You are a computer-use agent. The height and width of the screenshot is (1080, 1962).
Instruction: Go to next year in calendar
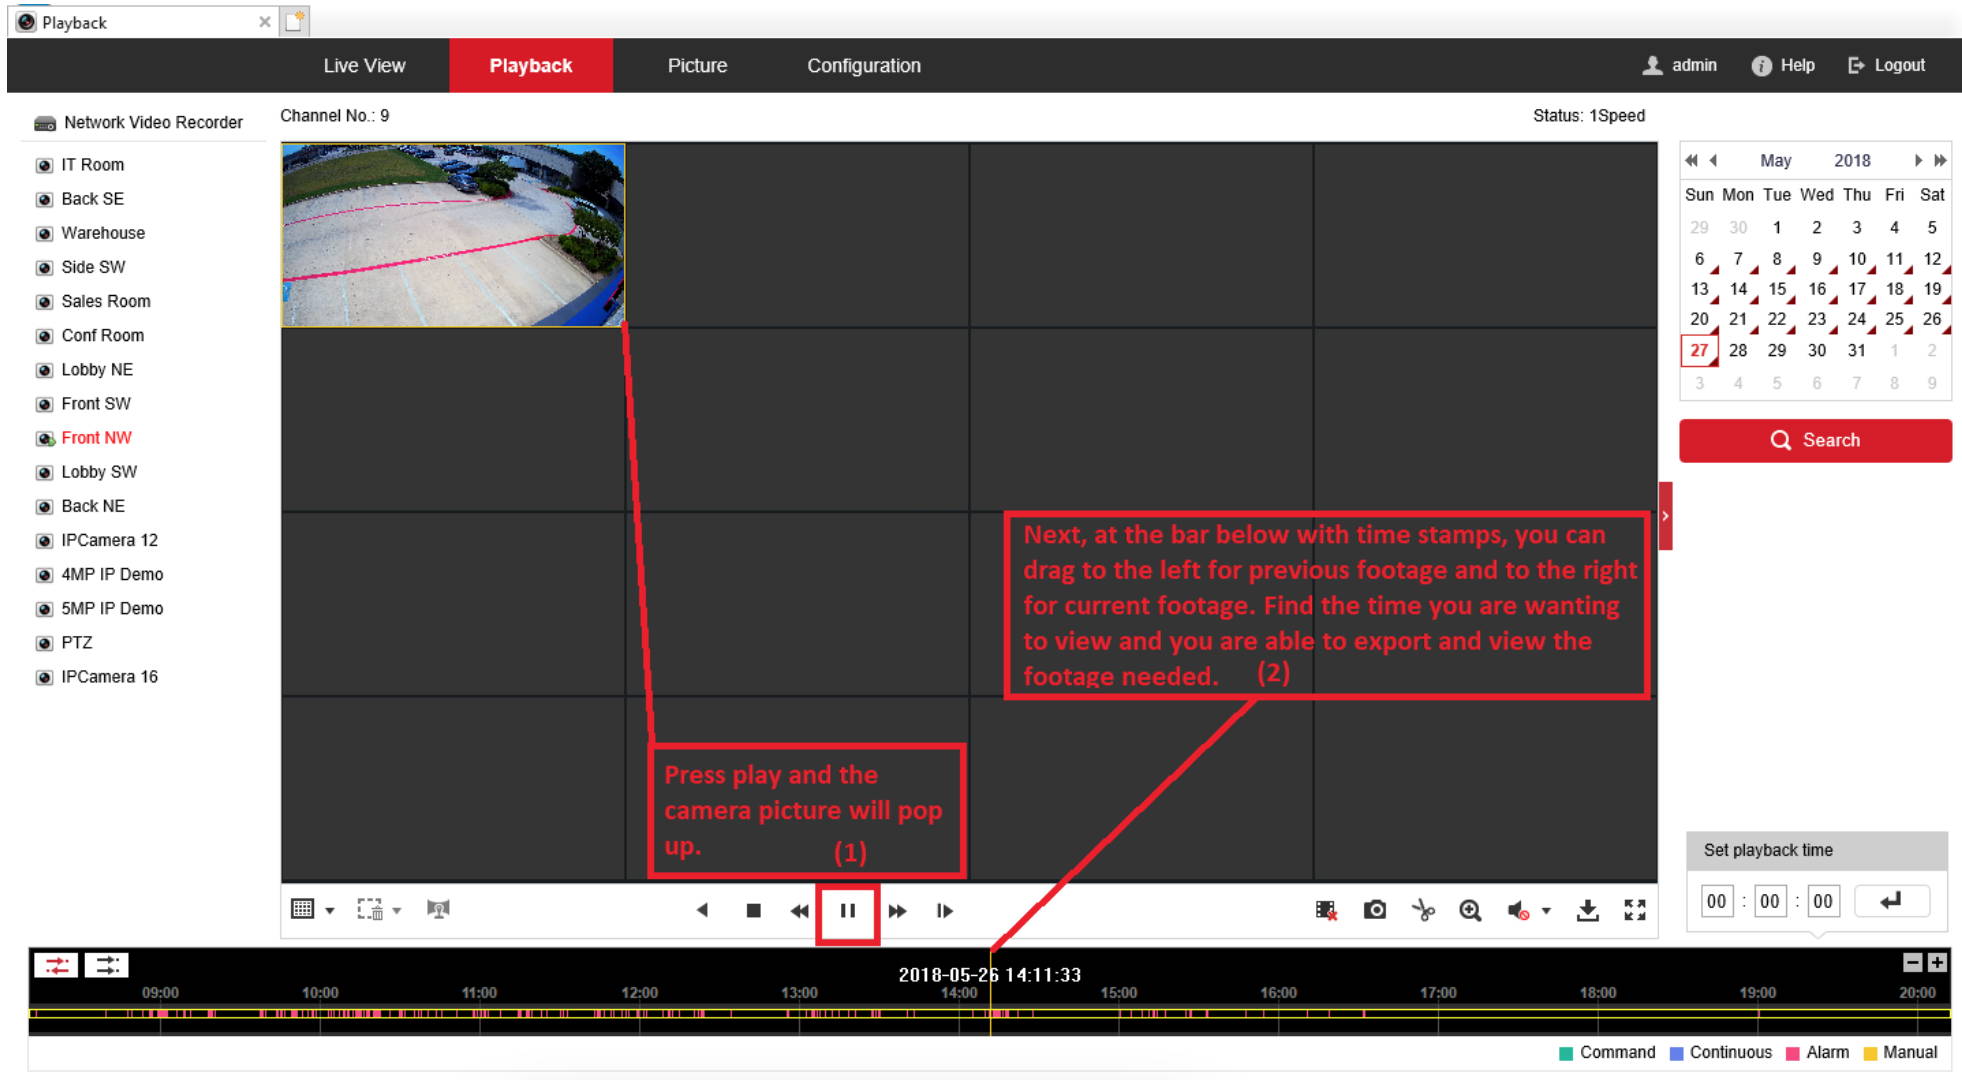[1940, 160]
